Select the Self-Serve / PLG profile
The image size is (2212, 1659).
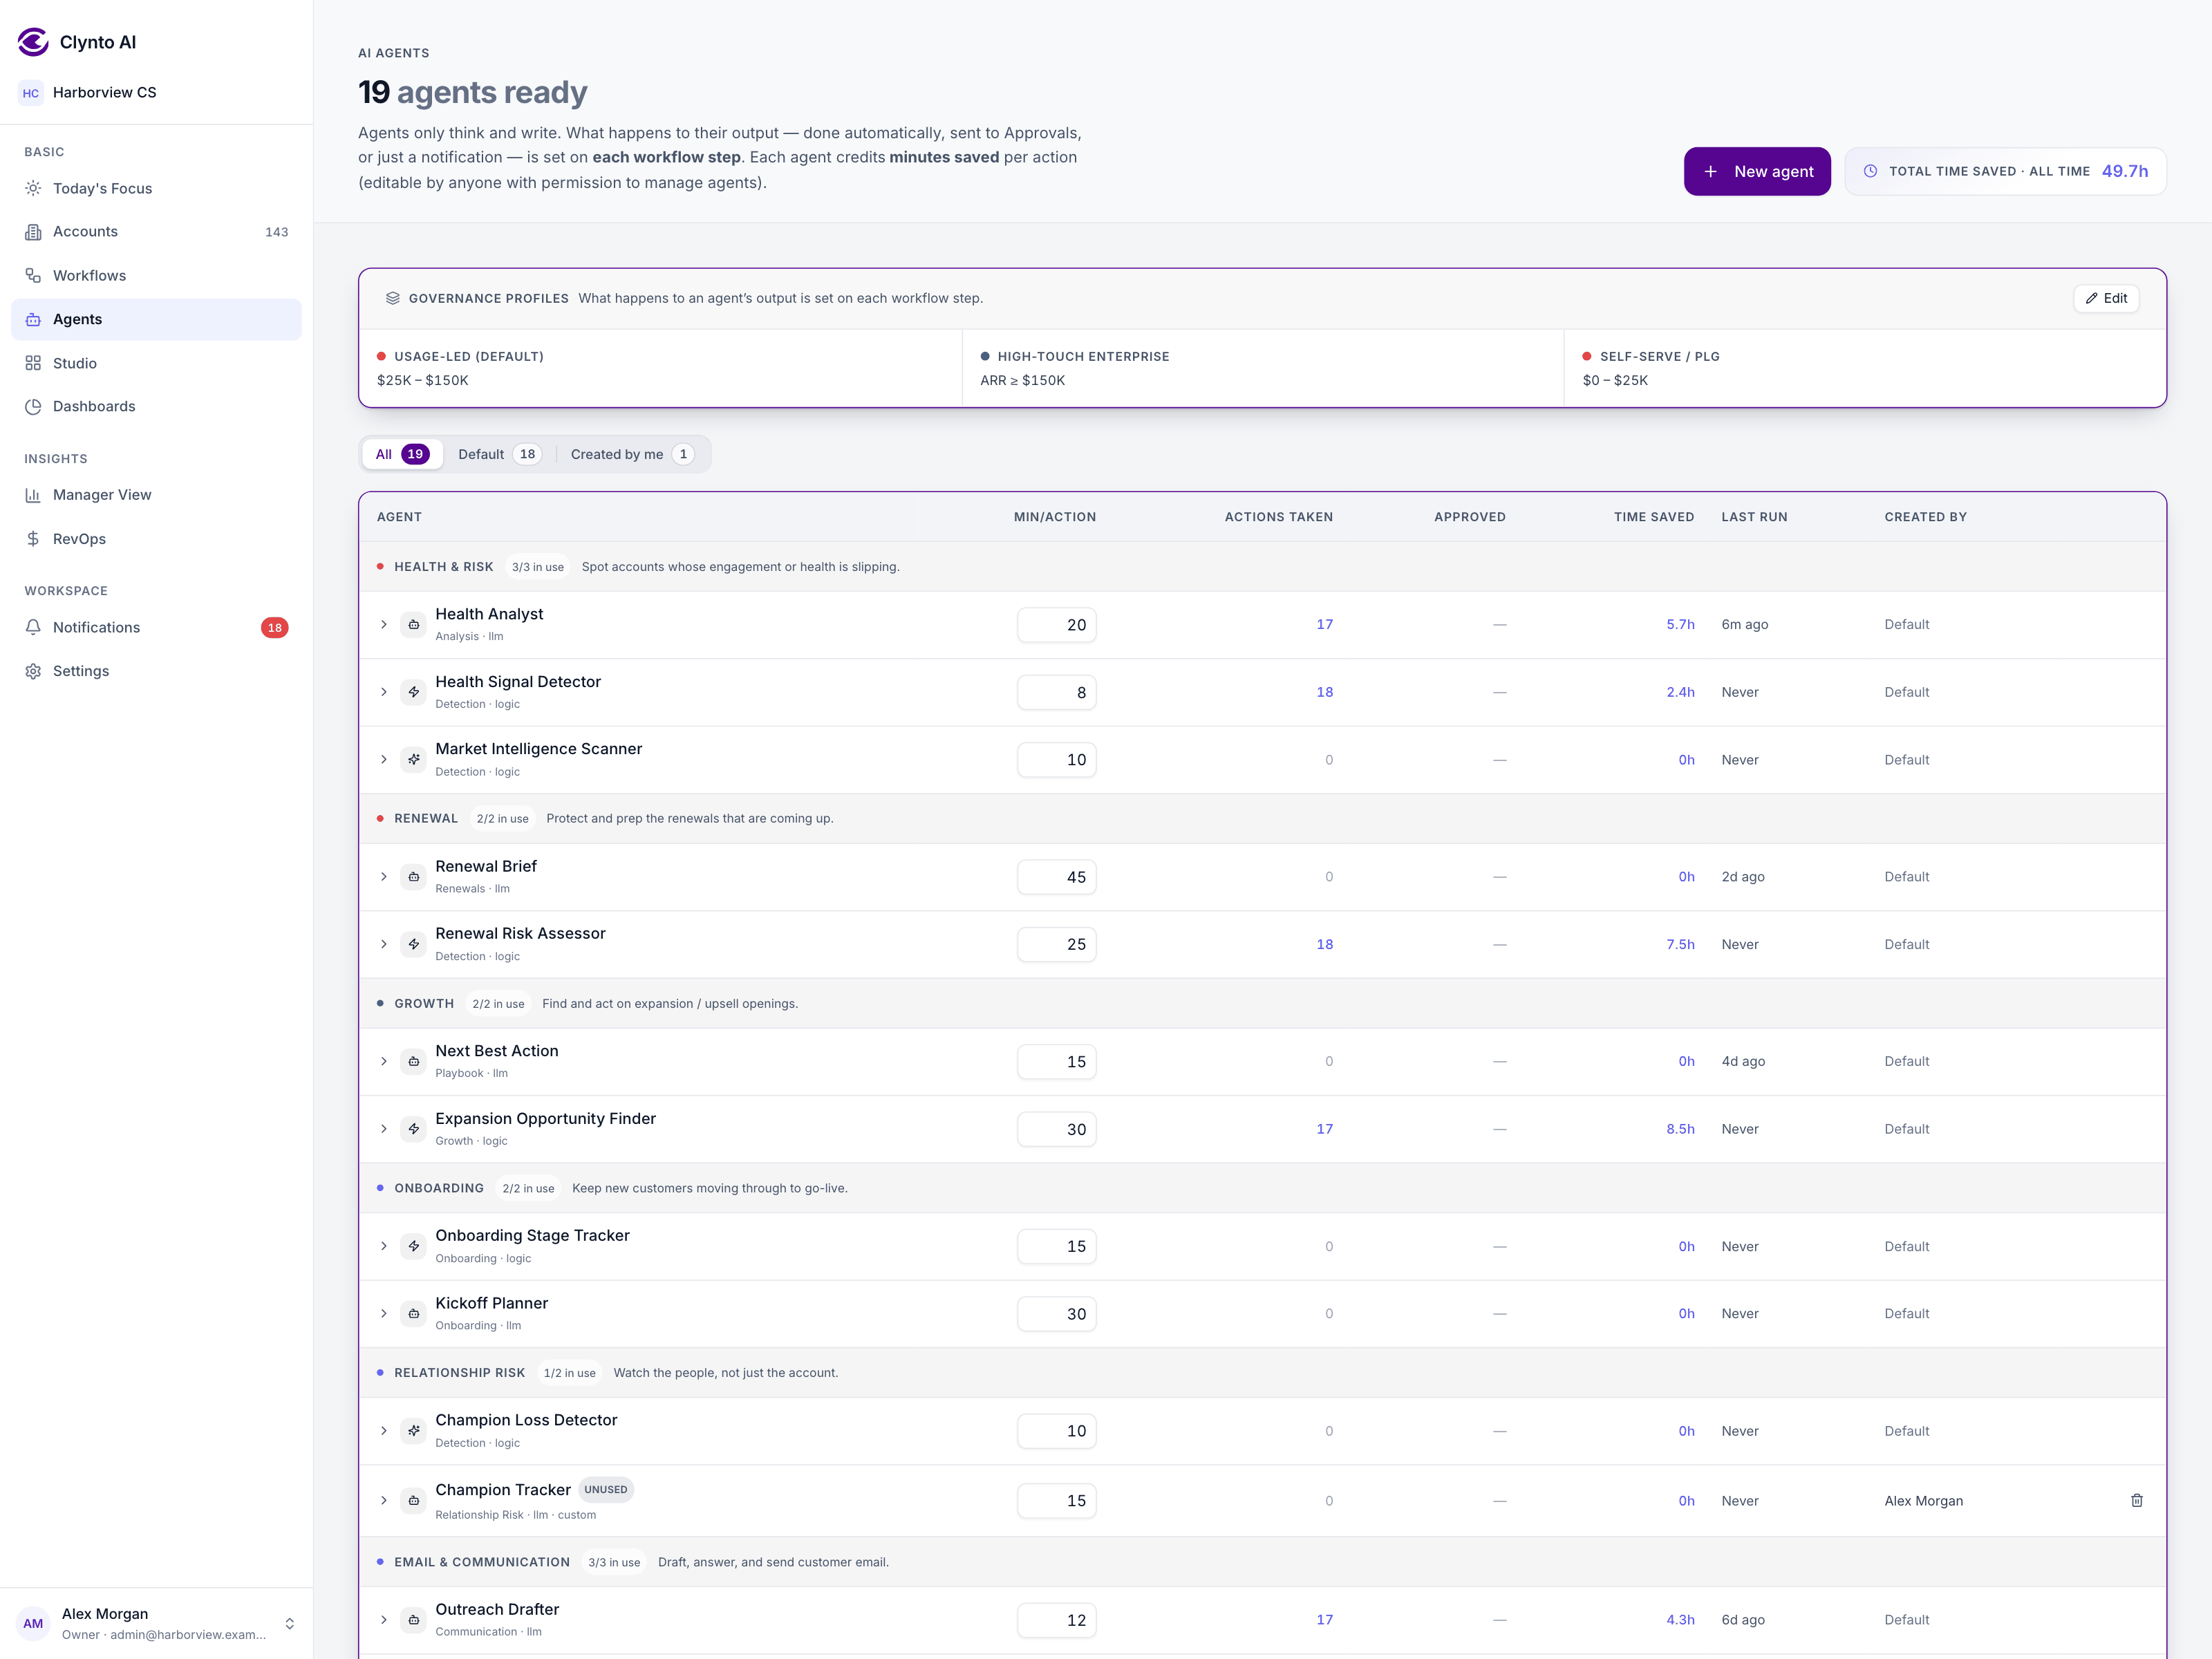pyautogui.click(x=1865, y=368)
